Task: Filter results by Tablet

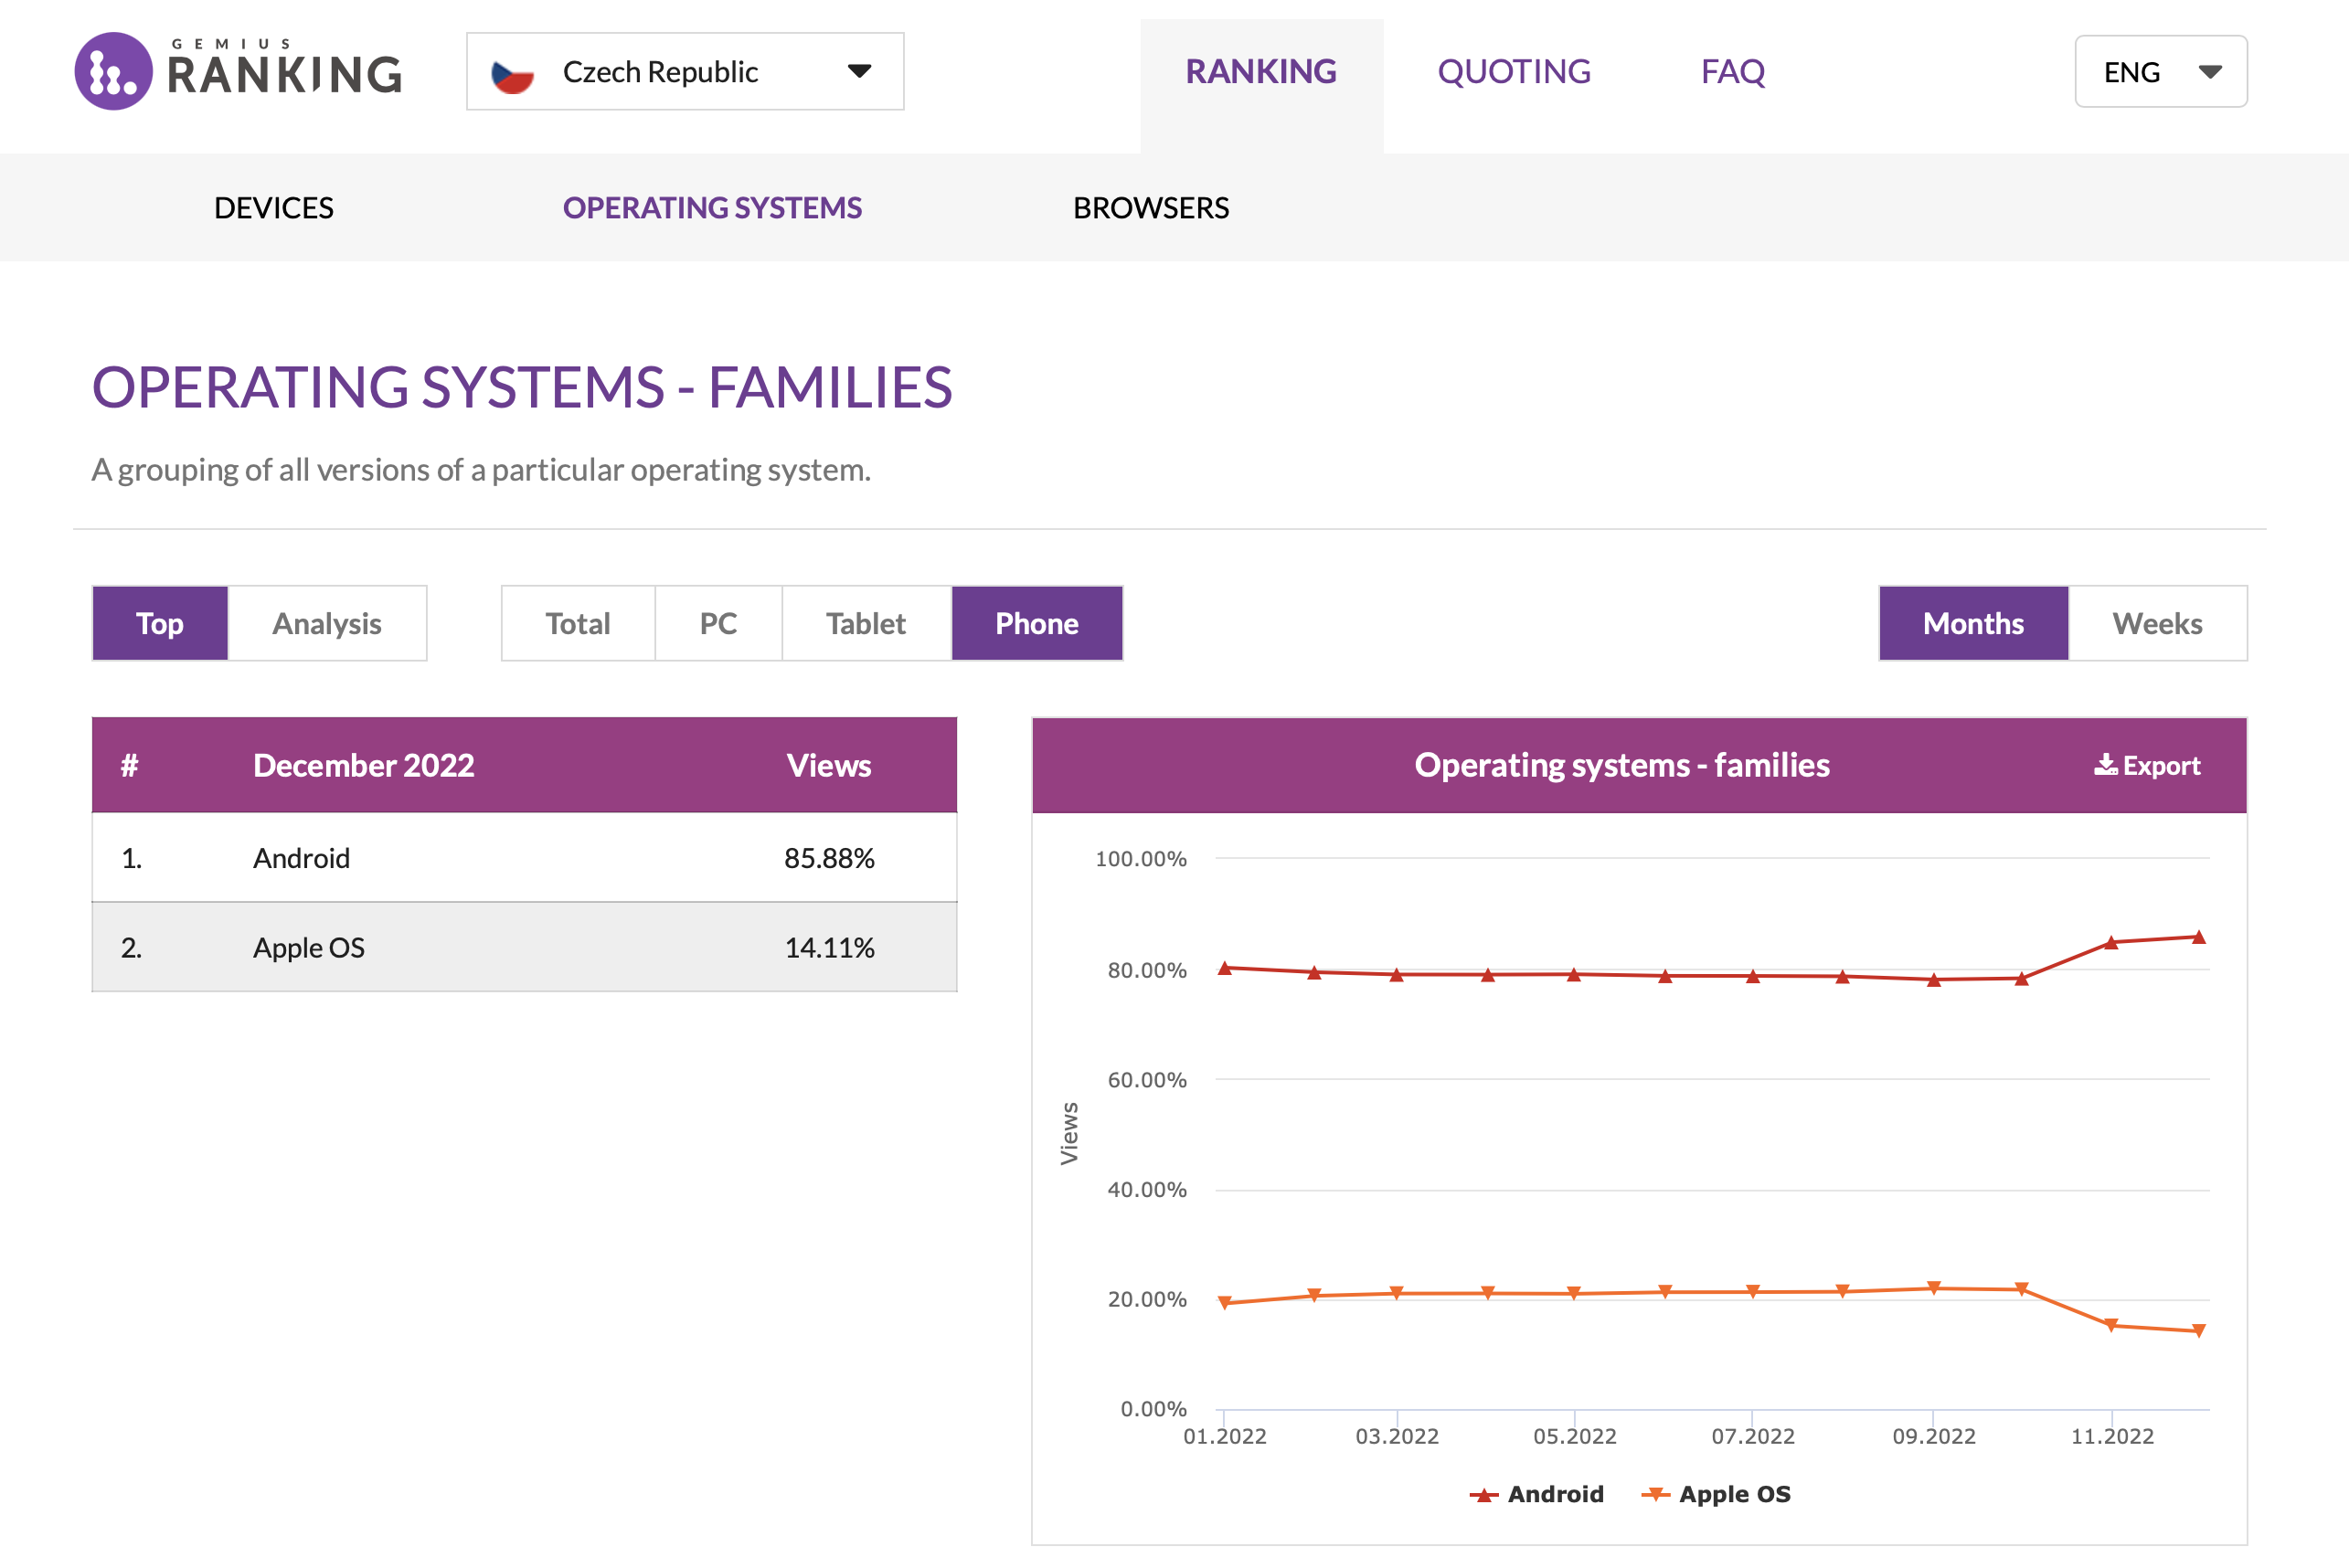Action: [x=865, y=624]
